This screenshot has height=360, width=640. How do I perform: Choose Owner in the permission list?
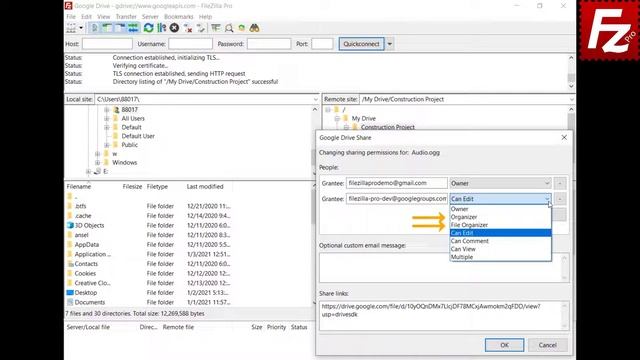[500, 209]
